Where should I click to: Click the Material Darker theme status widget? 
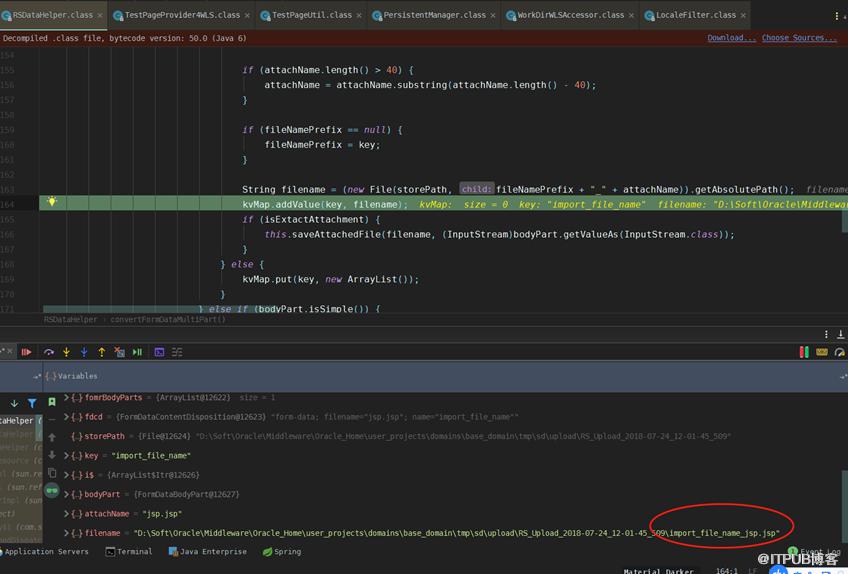[x=658, y=571]
